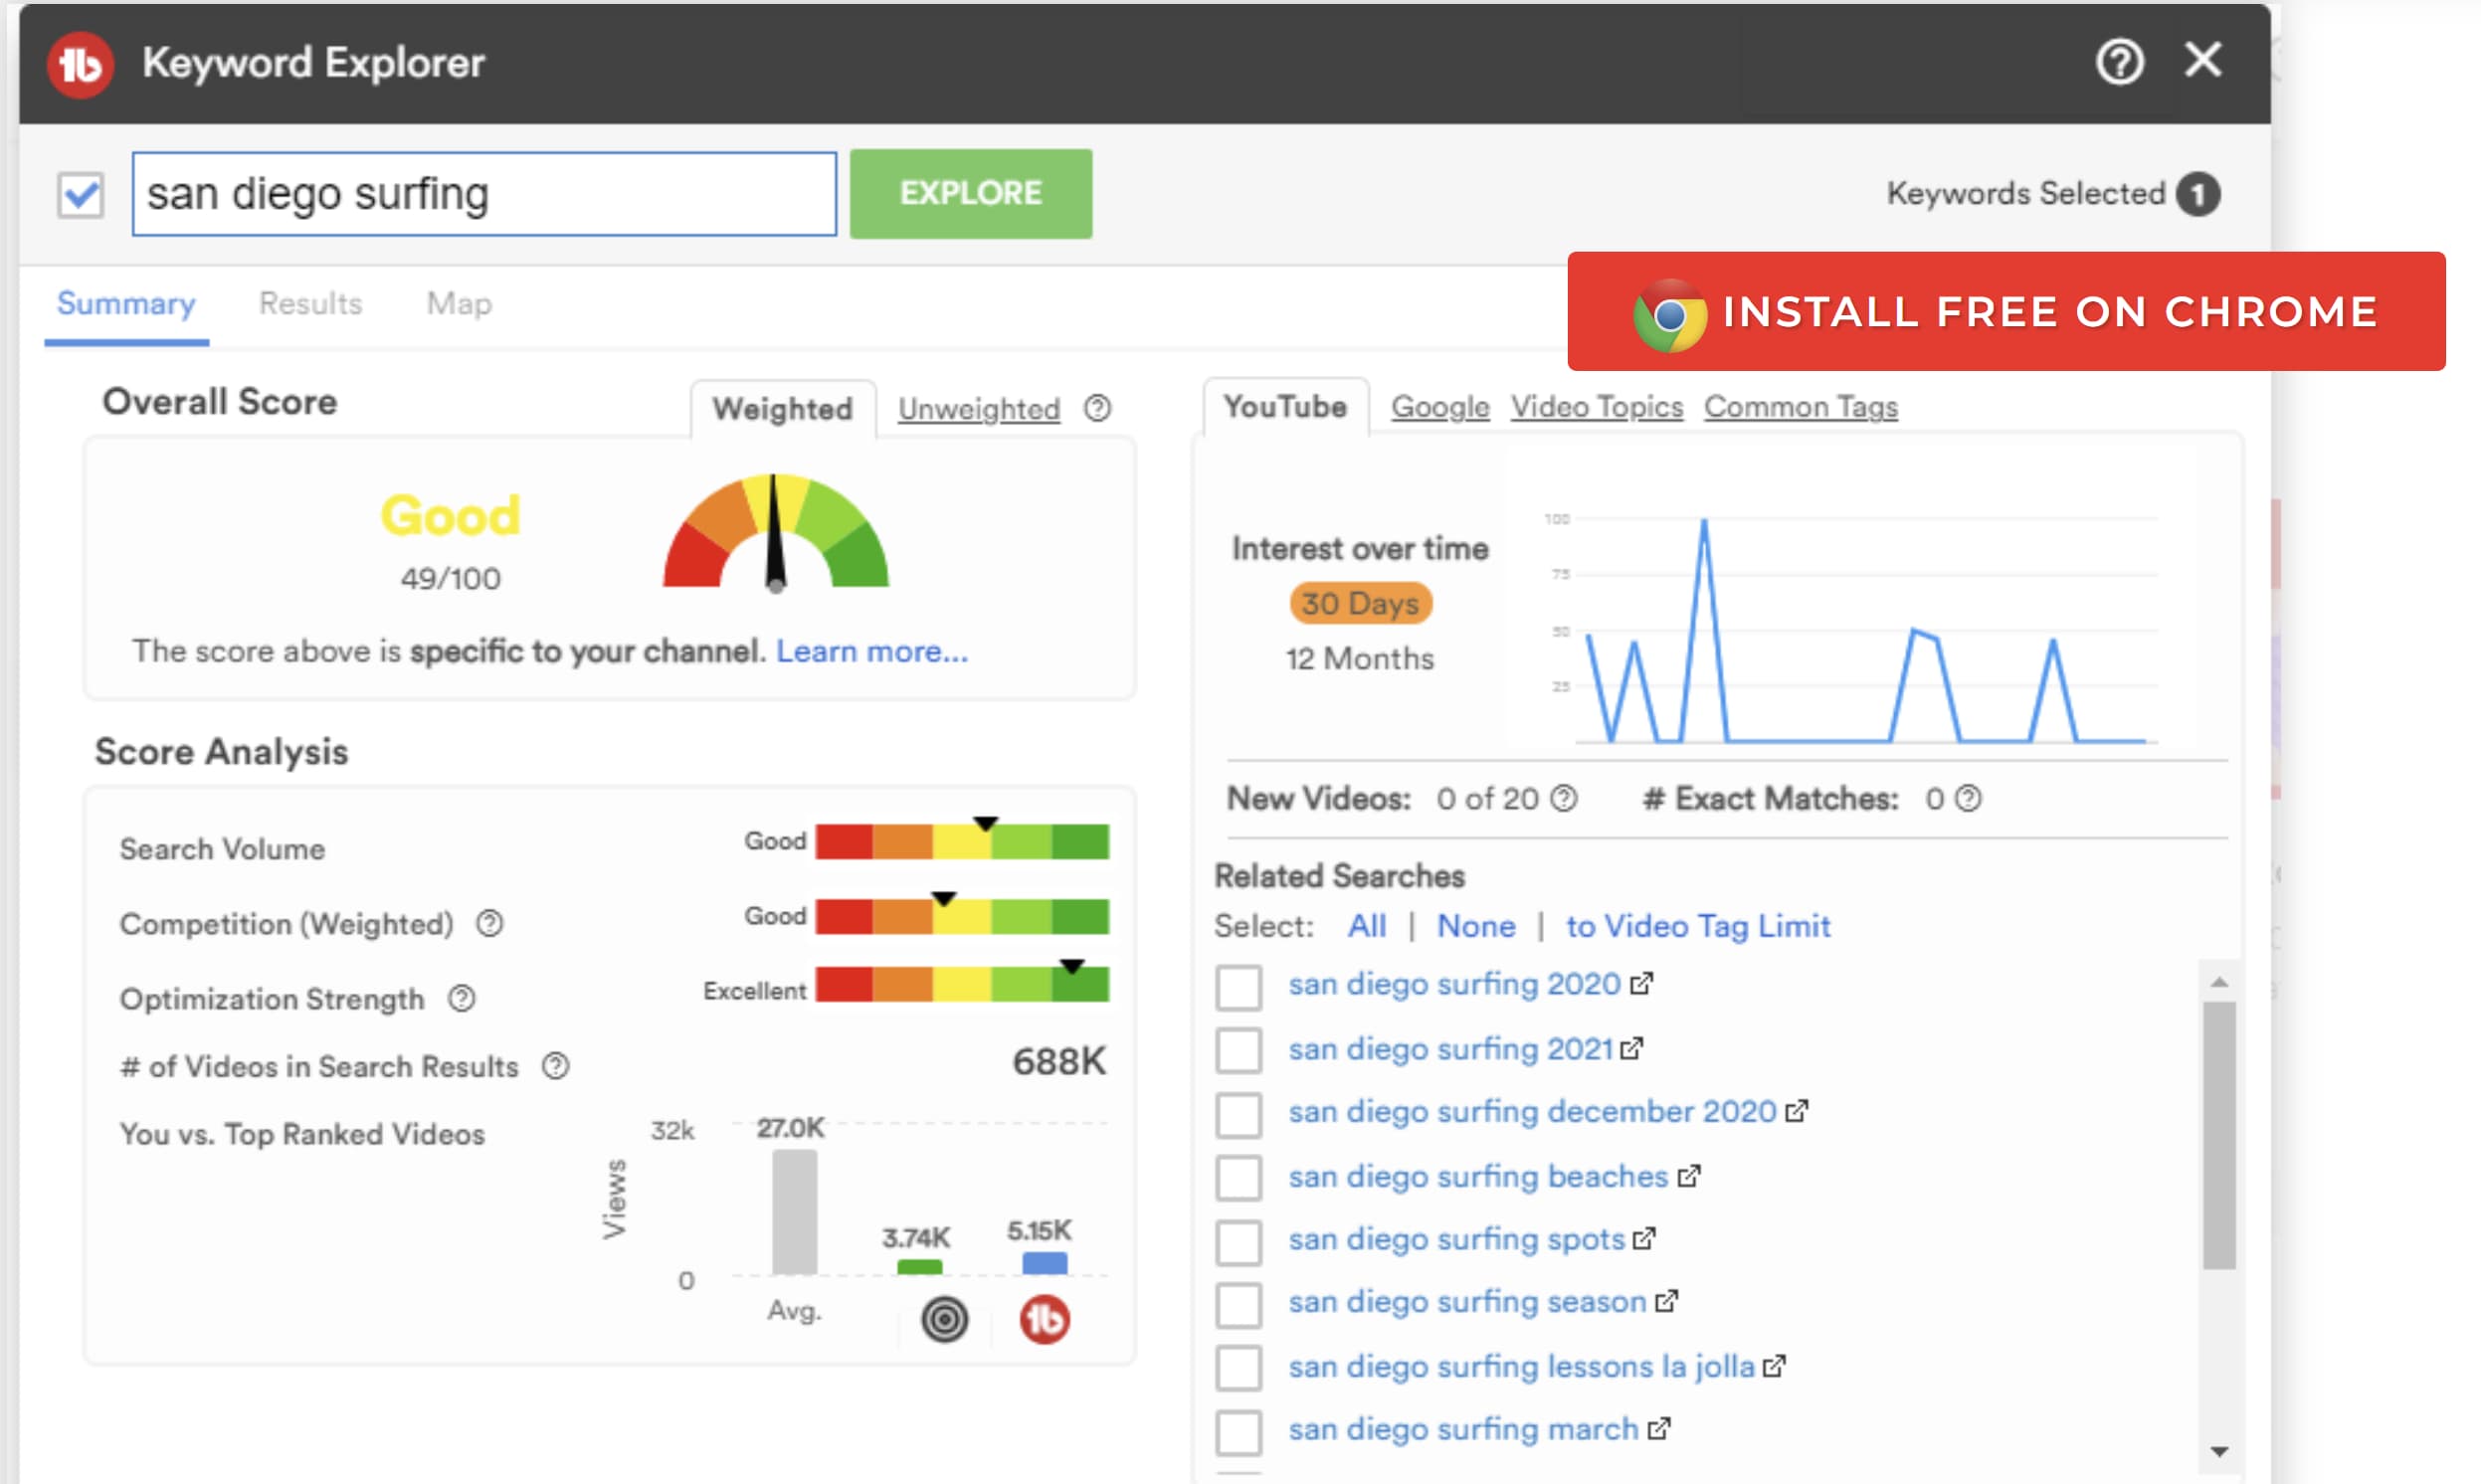Click the Video Topics tab icon
Image resolution: width=2481 pixels, height=1484 pixels.
coord(1594,407)
